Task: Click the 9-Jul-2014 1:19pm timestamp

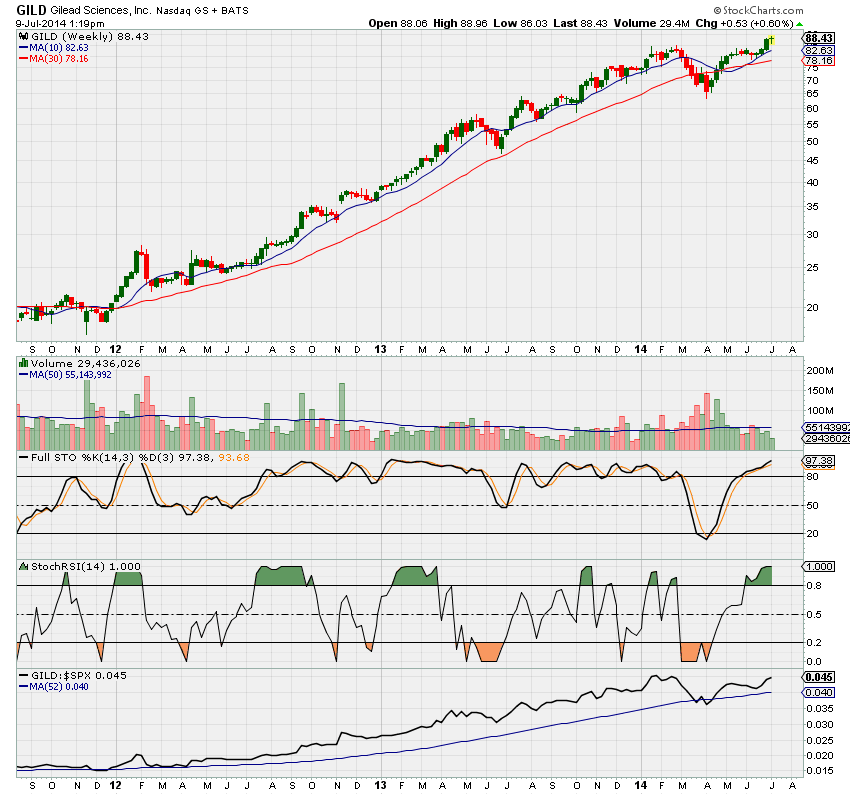Action: tap(60, 24)
